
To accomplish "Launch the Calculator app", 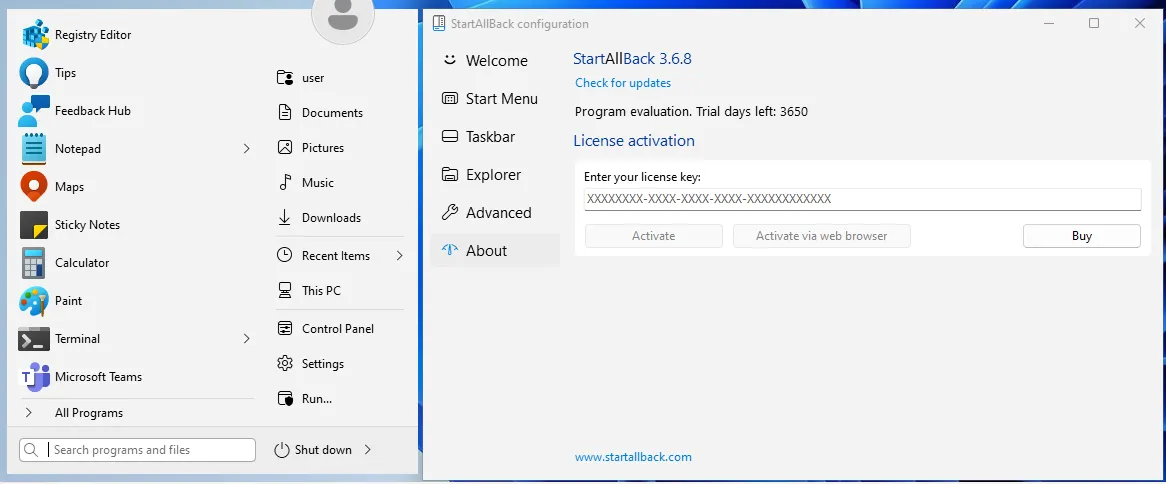I will click(x=82, y=263).
